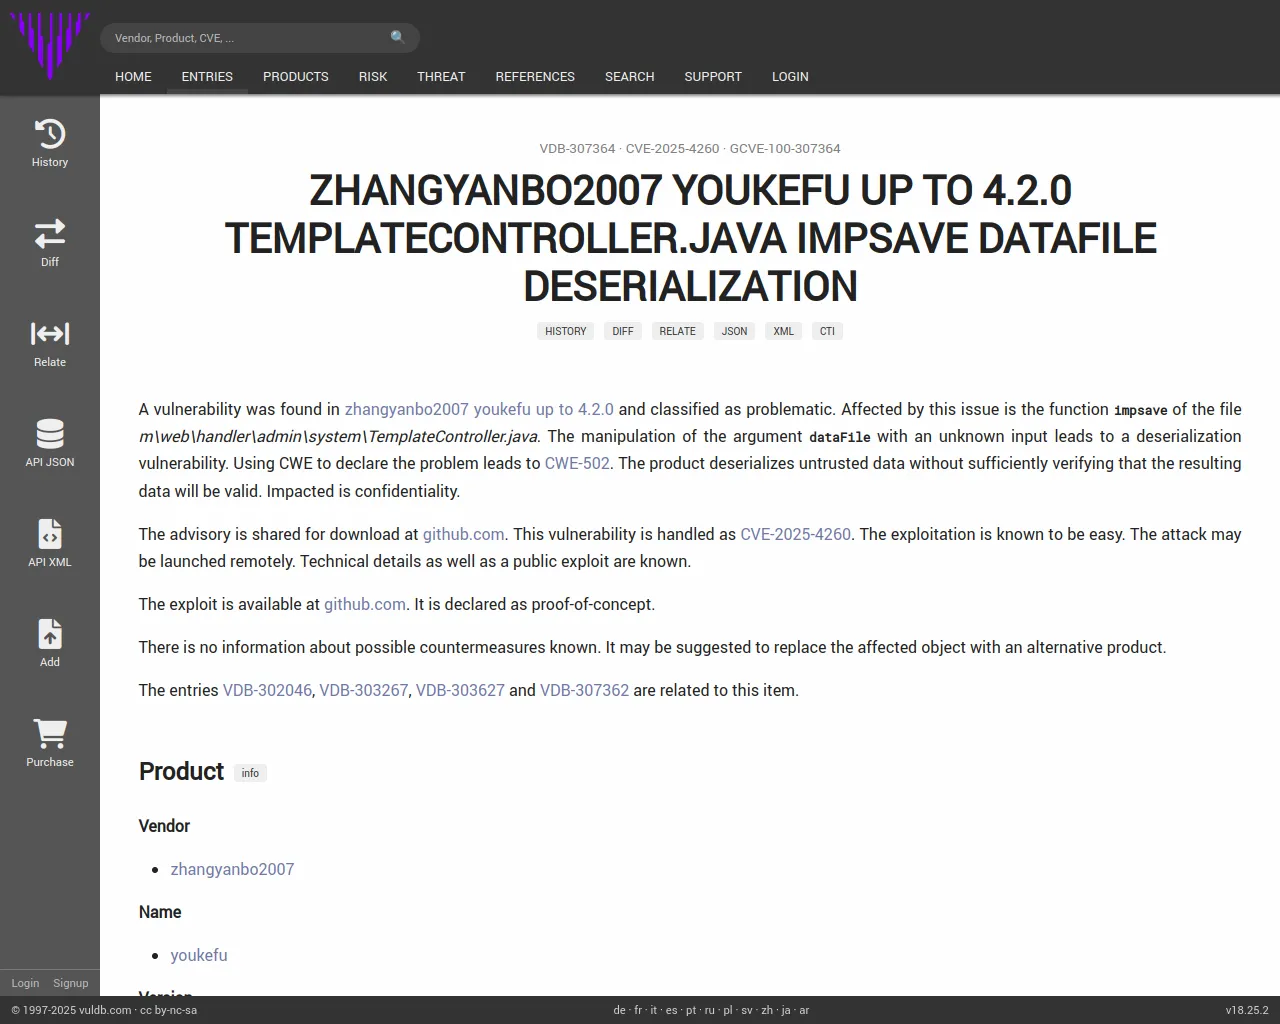Viewport: 1280px width, 1024px height.
Task: Click the Signup link in sidebar
Action: pyautogui.click(x=71, y=983)
